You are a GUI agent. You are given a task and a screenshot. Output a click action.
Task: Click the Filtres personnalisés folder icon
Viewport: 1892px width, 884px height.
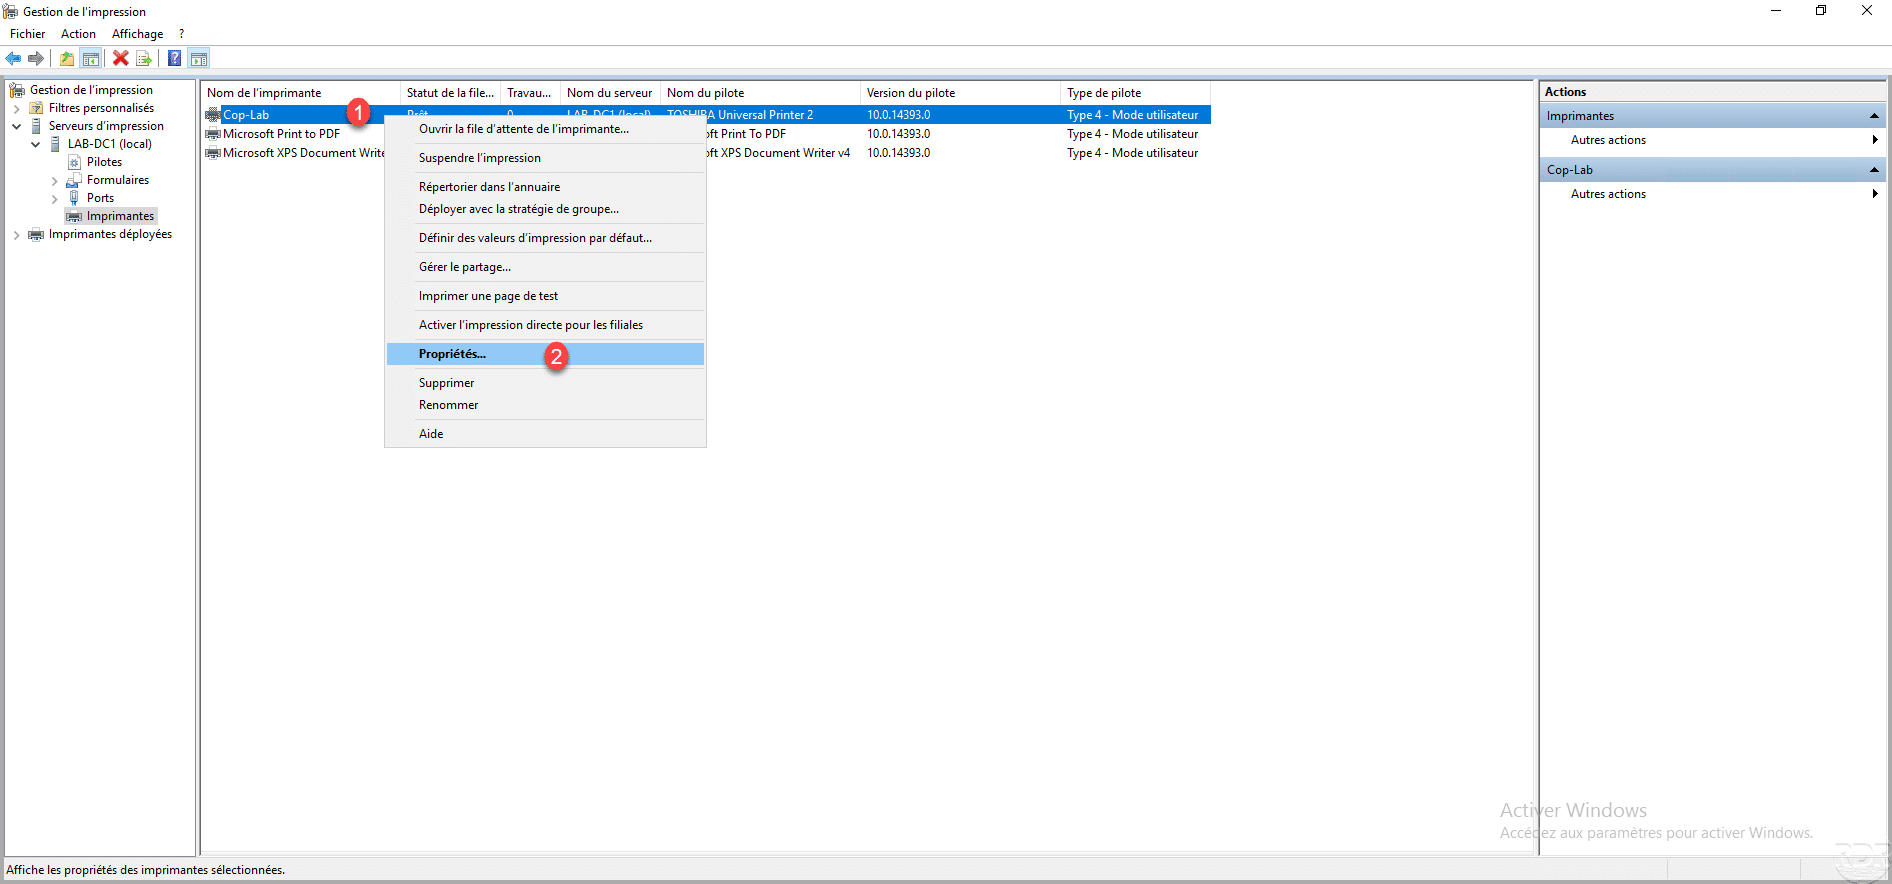[x=36, y=108]
